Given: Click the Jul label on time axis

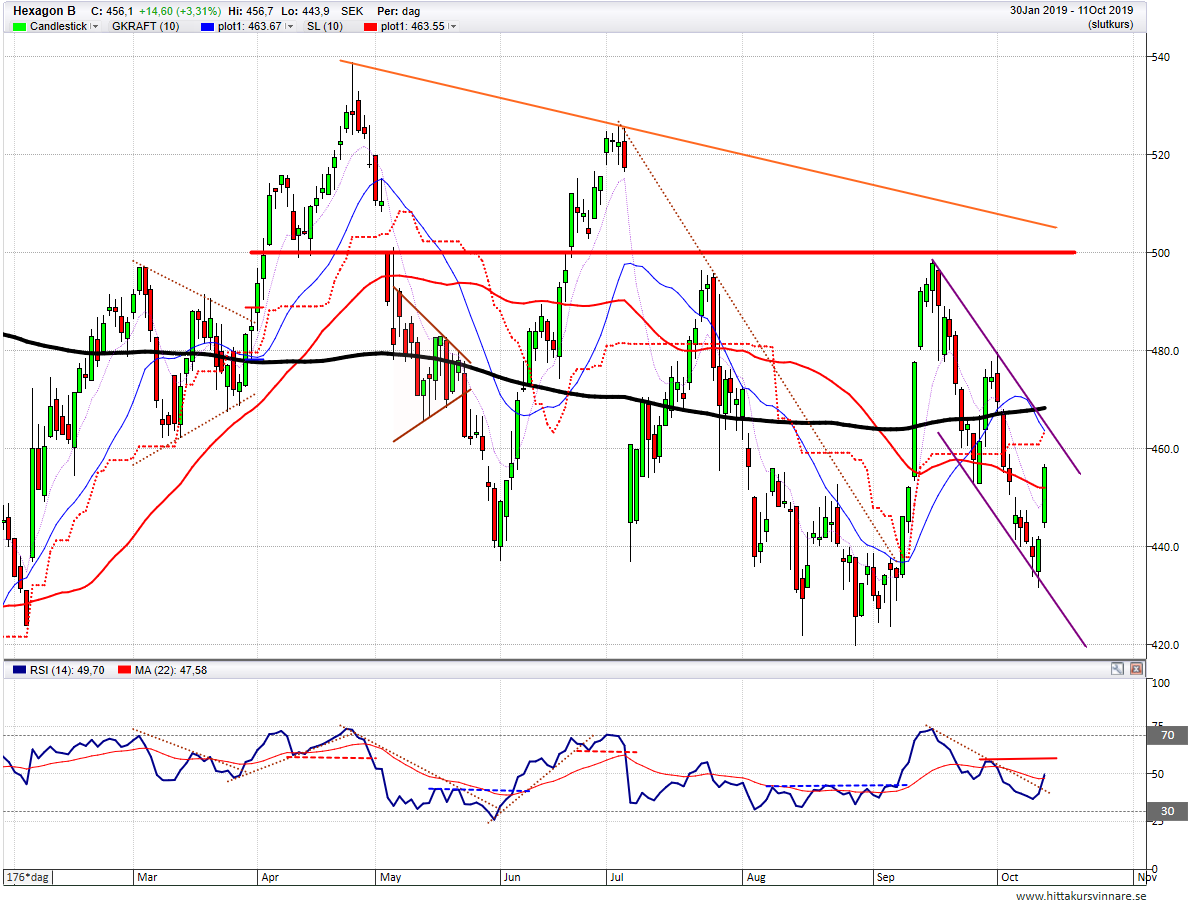Looking at the screenshot, I should point(616,877).
